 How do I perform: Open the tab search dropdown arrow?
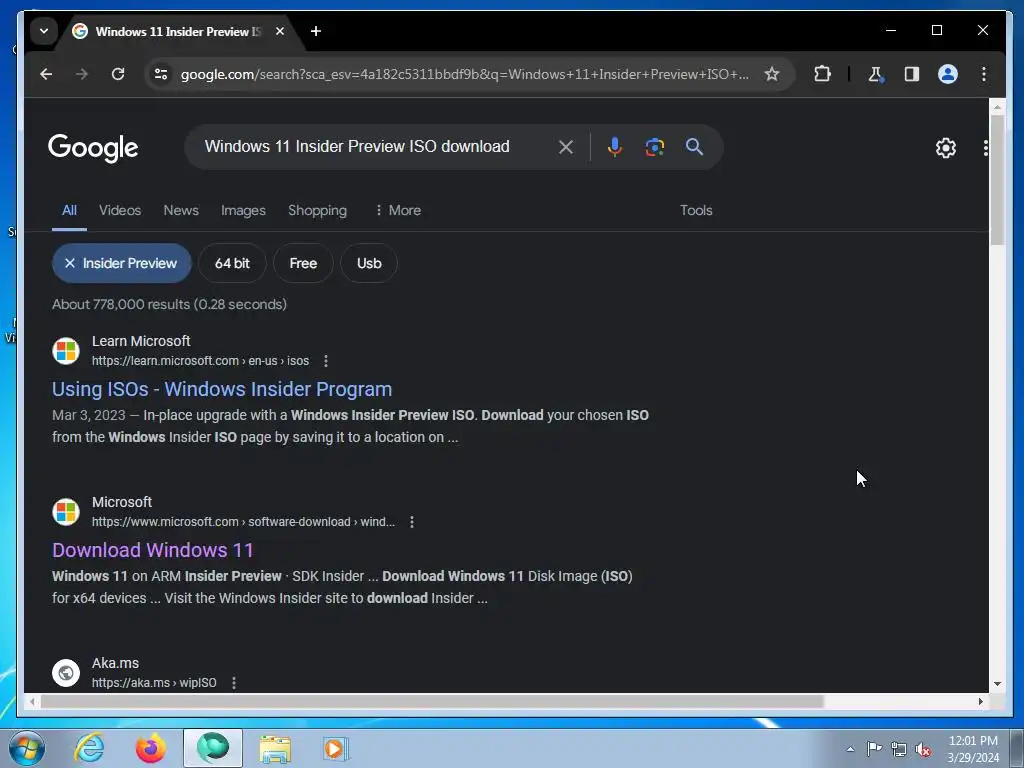44,31
